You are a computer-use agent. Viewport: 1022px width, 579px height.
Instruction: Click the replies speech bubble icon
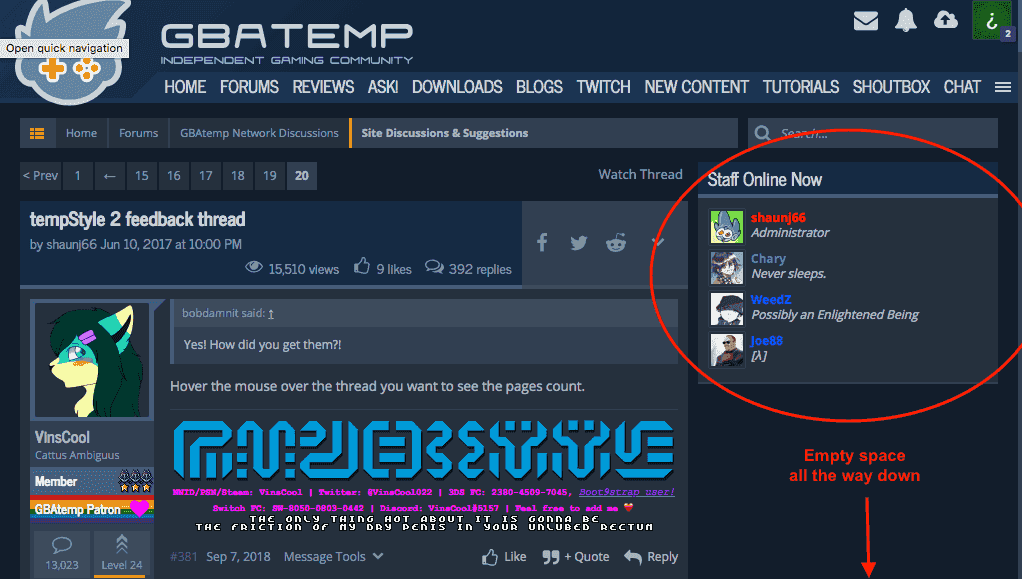pyautogui.click(x=434, y=267)
